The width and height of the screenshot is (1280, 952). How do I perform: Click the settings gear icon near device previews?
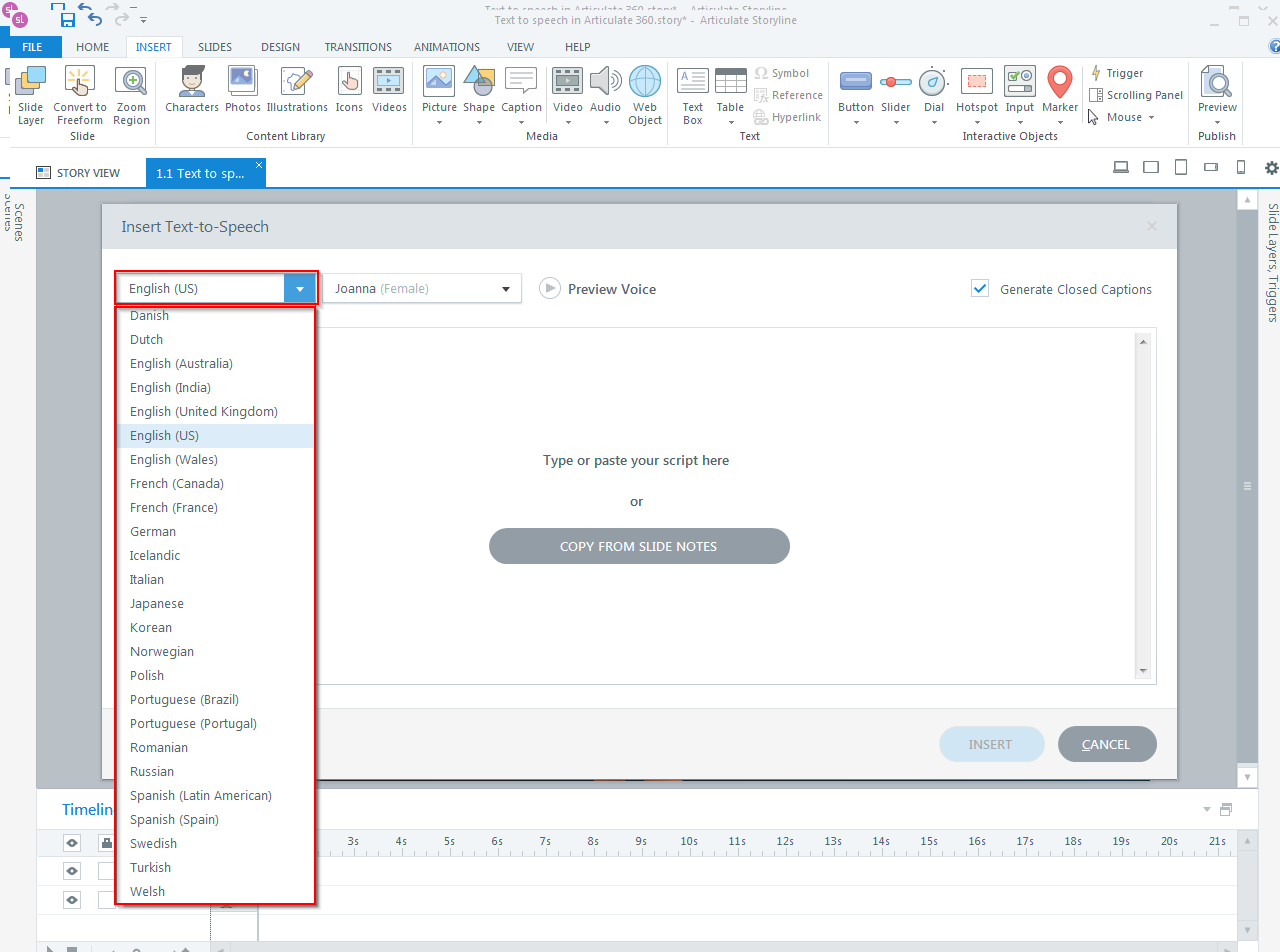click(1271, 168)
